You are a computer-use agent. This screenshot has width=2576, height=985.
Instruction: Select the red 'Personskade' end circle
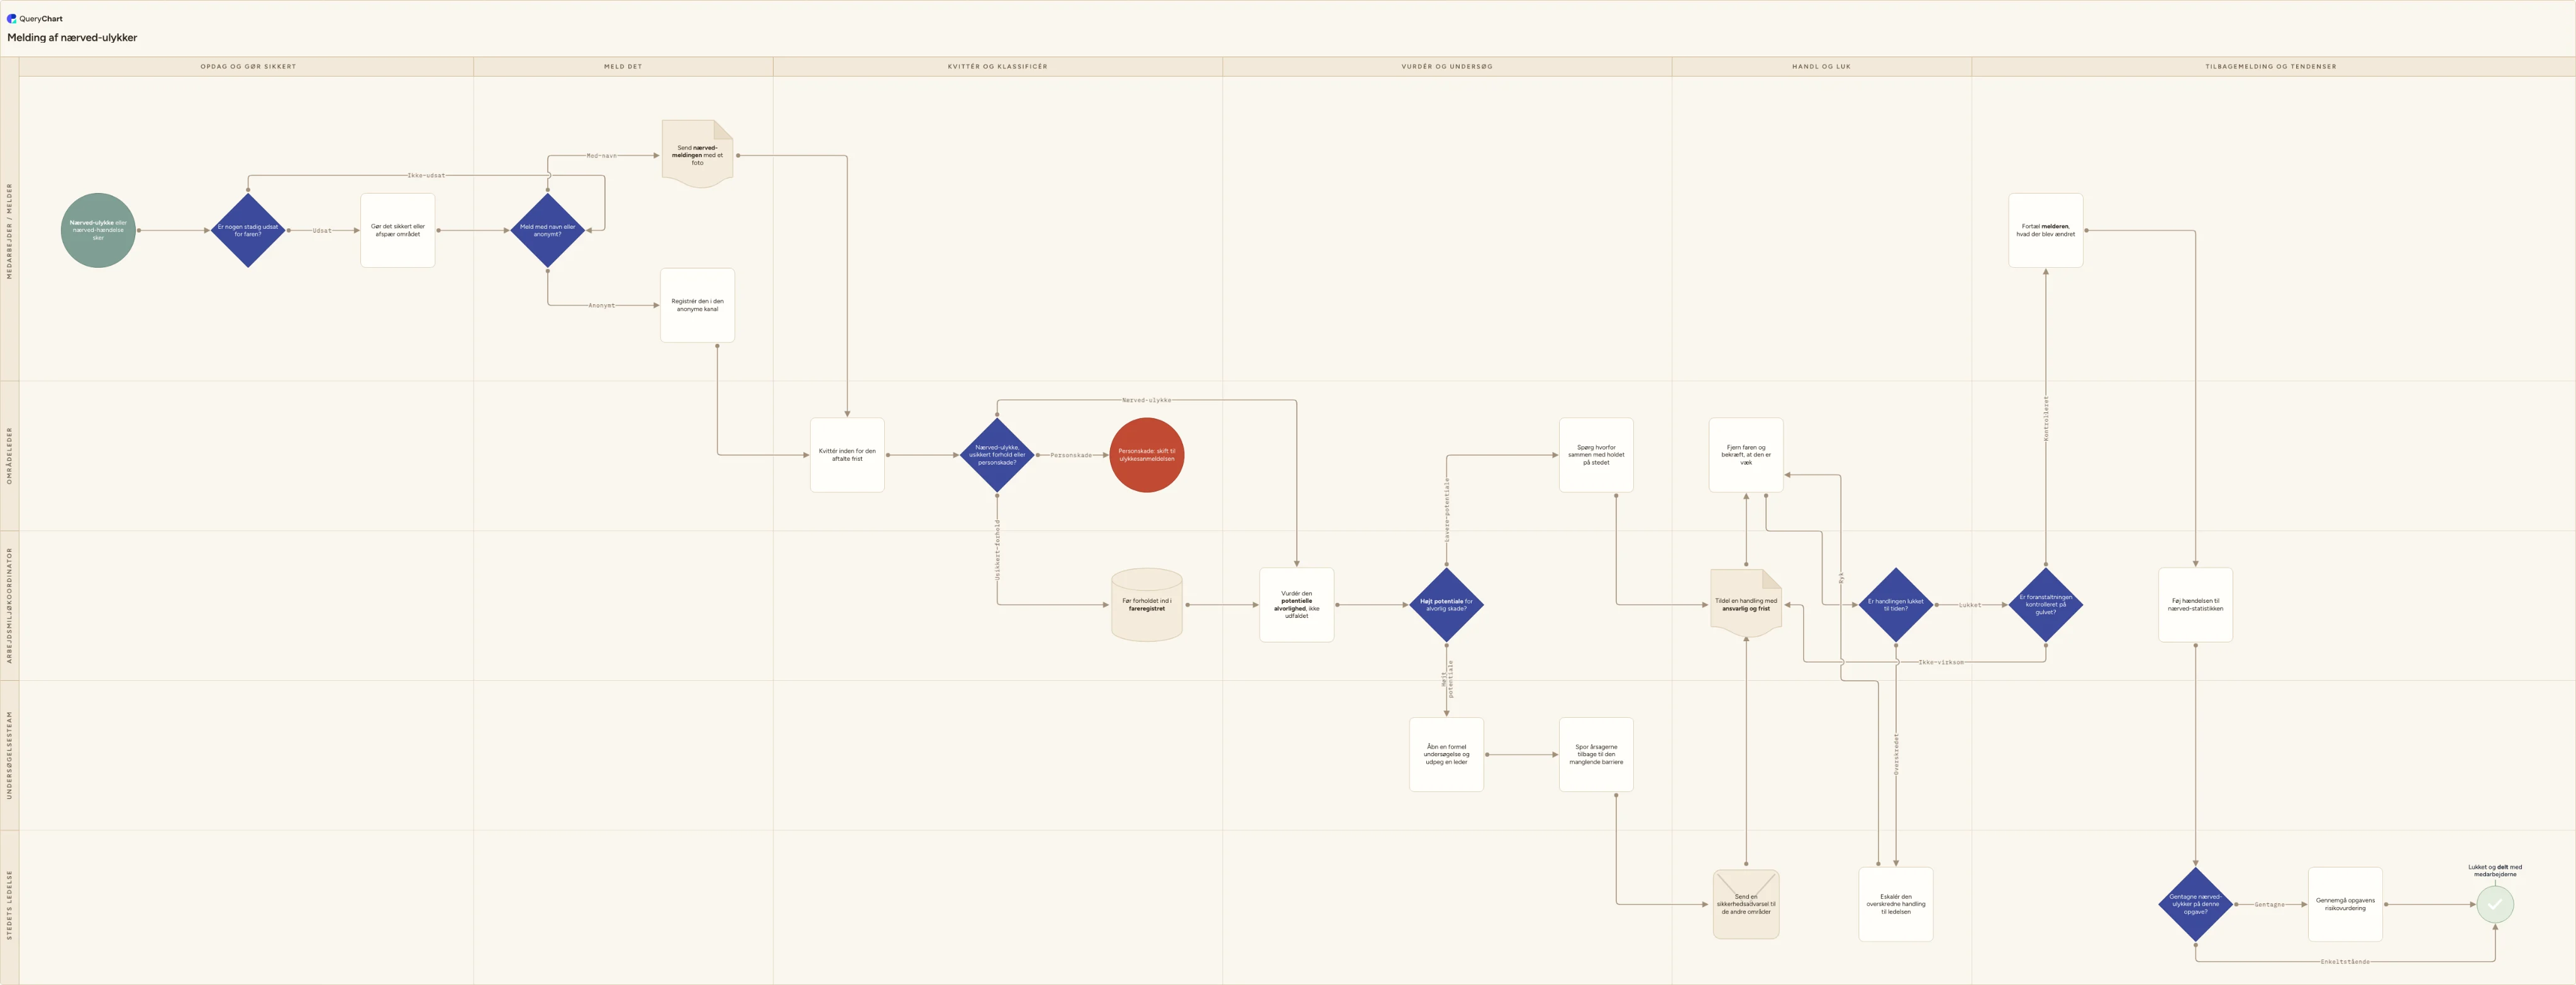(x=1147, y=455)
